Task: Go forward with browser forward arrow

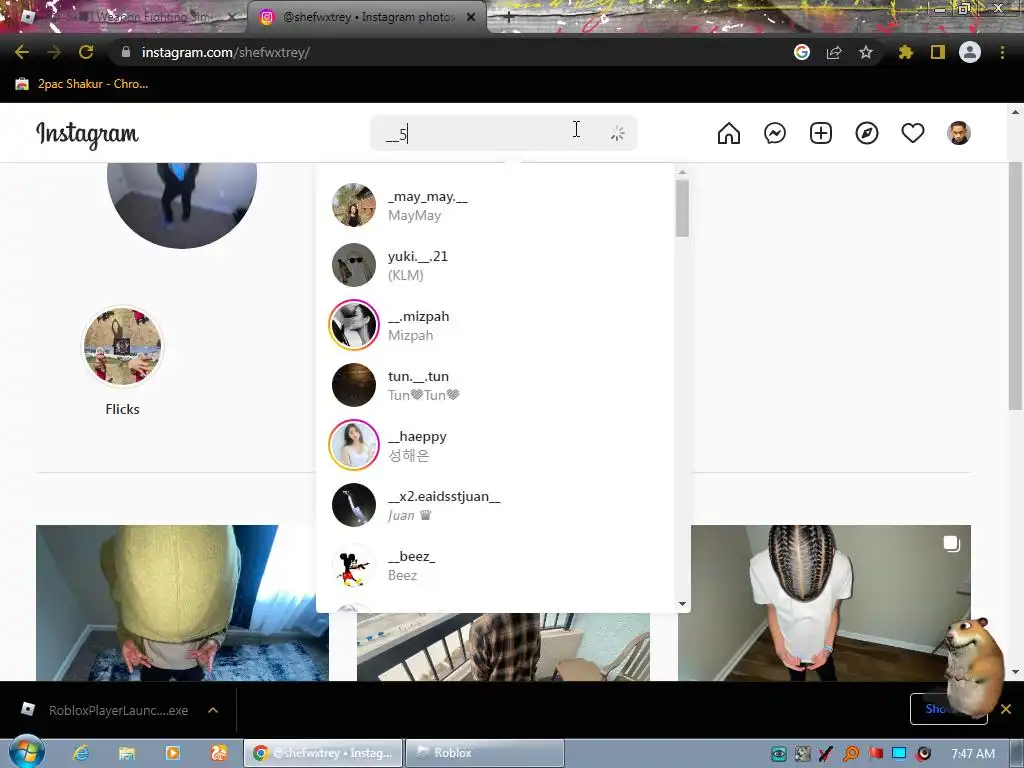Action: tap(54, 52)
